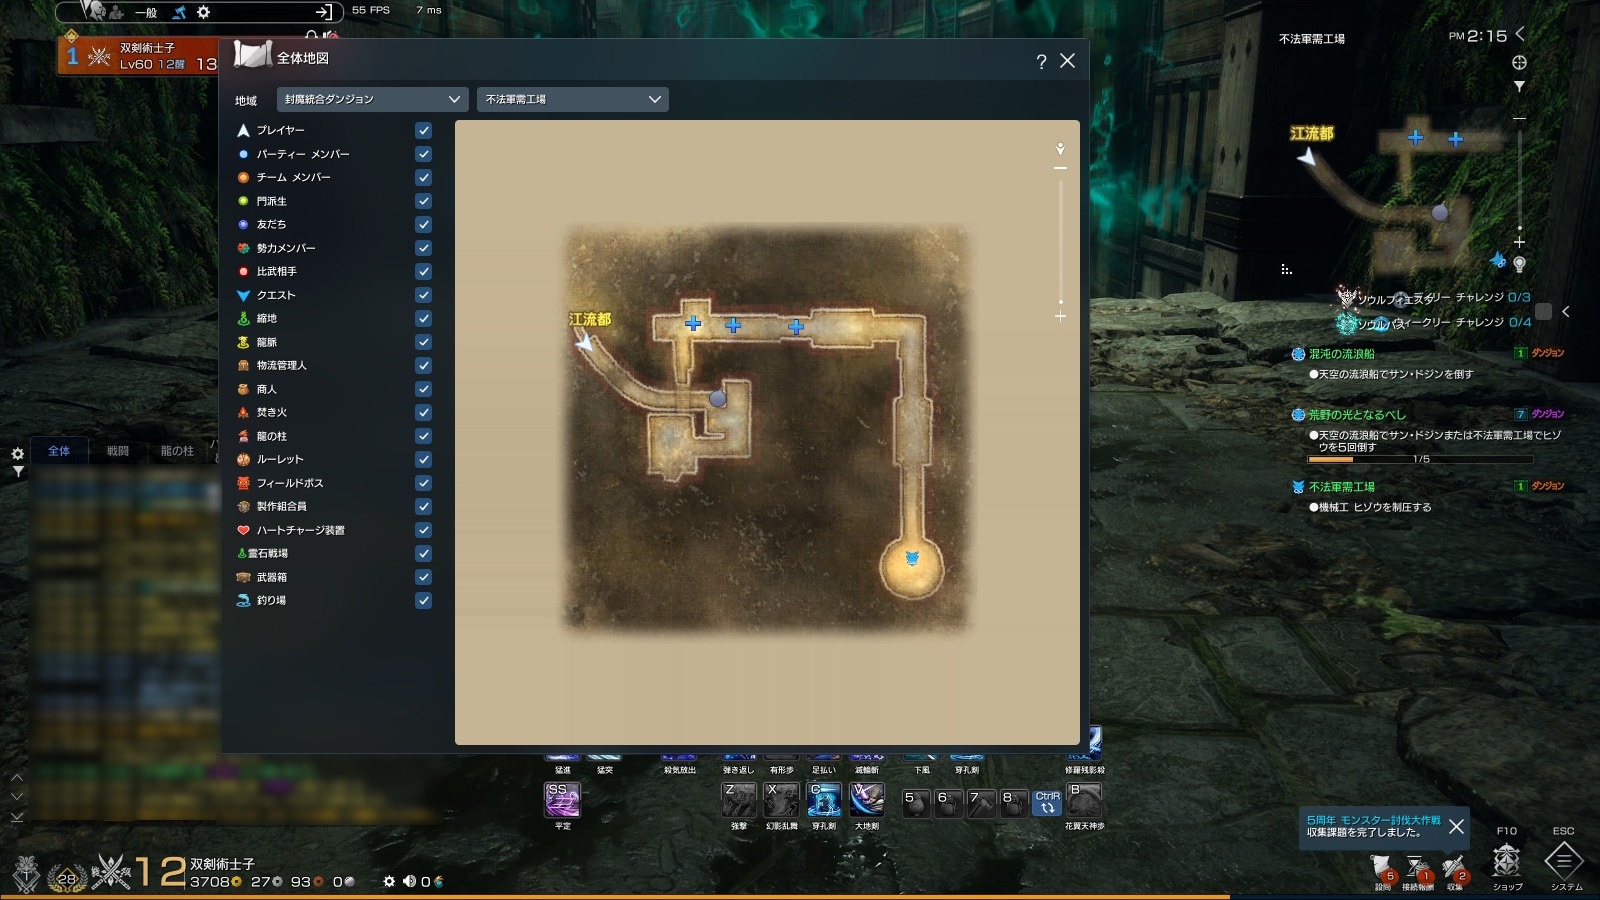The width and height of the screenshot is (1600, 900).
Task: Toggle the ハートチャージ装置 checkbox
Action: (423, 530)
